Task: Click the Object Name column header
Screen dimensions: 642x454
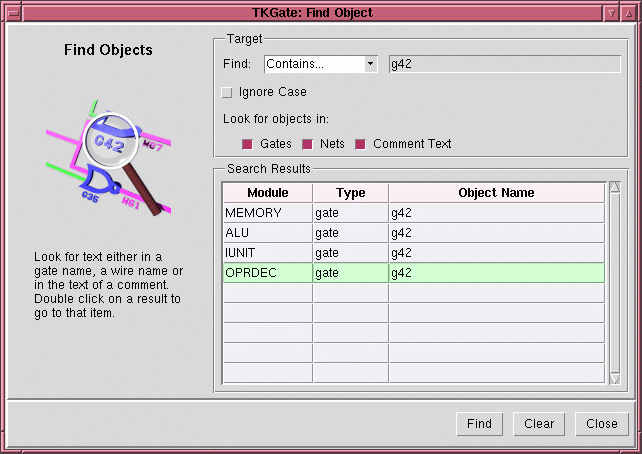Action: 496,192
